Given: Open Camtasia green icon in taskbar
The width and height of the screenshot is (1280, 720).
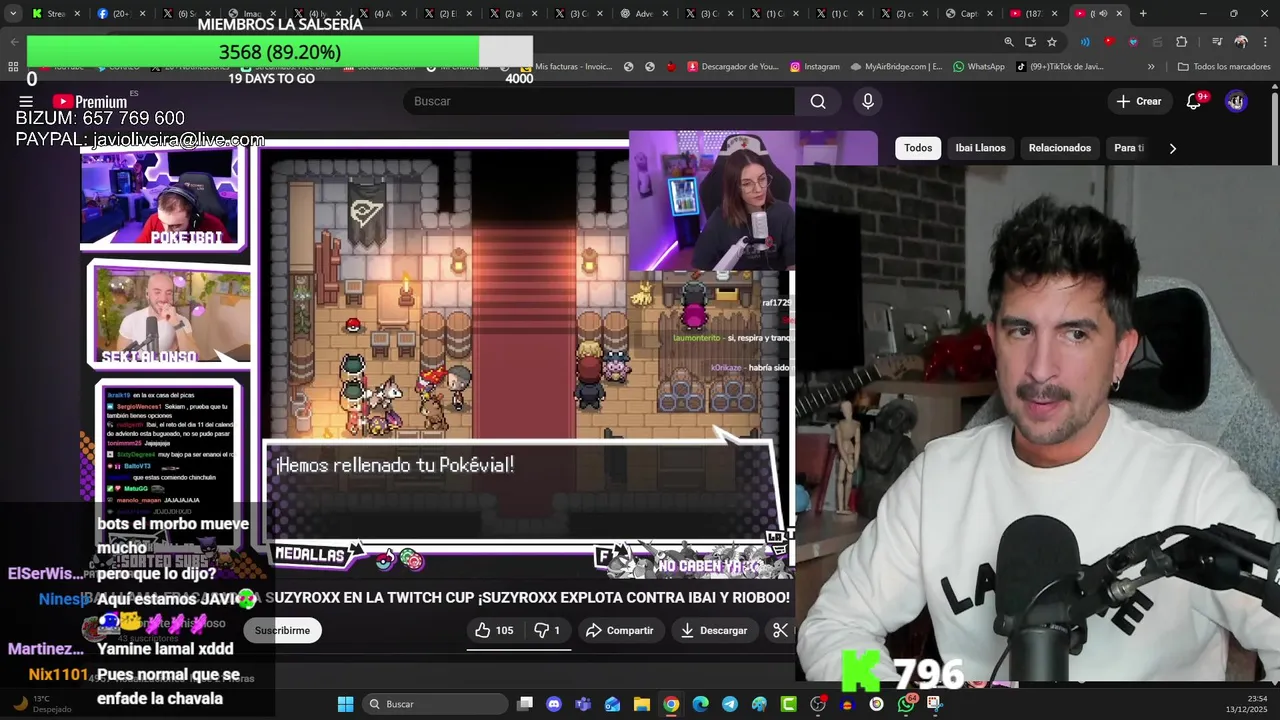Looking at the screenshot, I should (x=789, y=704).
